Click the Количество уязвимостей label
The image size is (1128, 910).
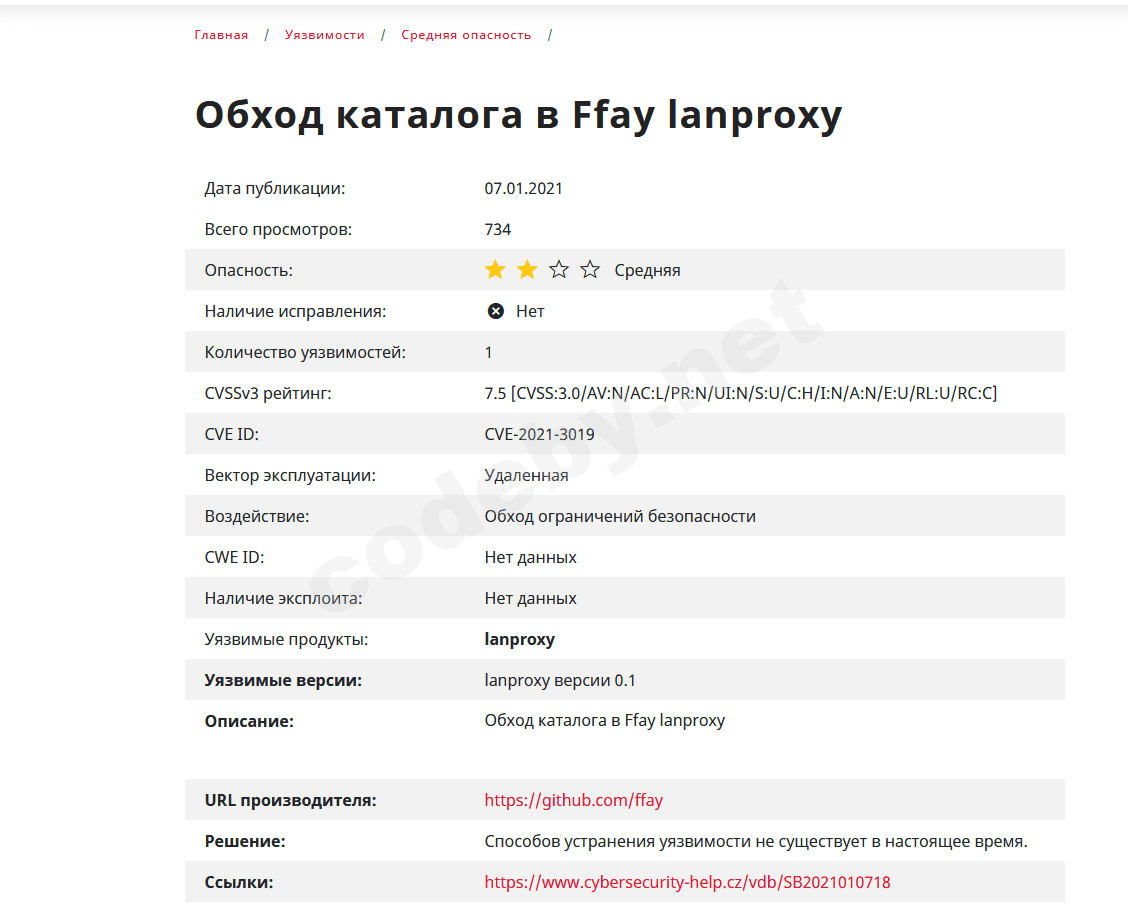pyautogui.click(x=305, y=352)
